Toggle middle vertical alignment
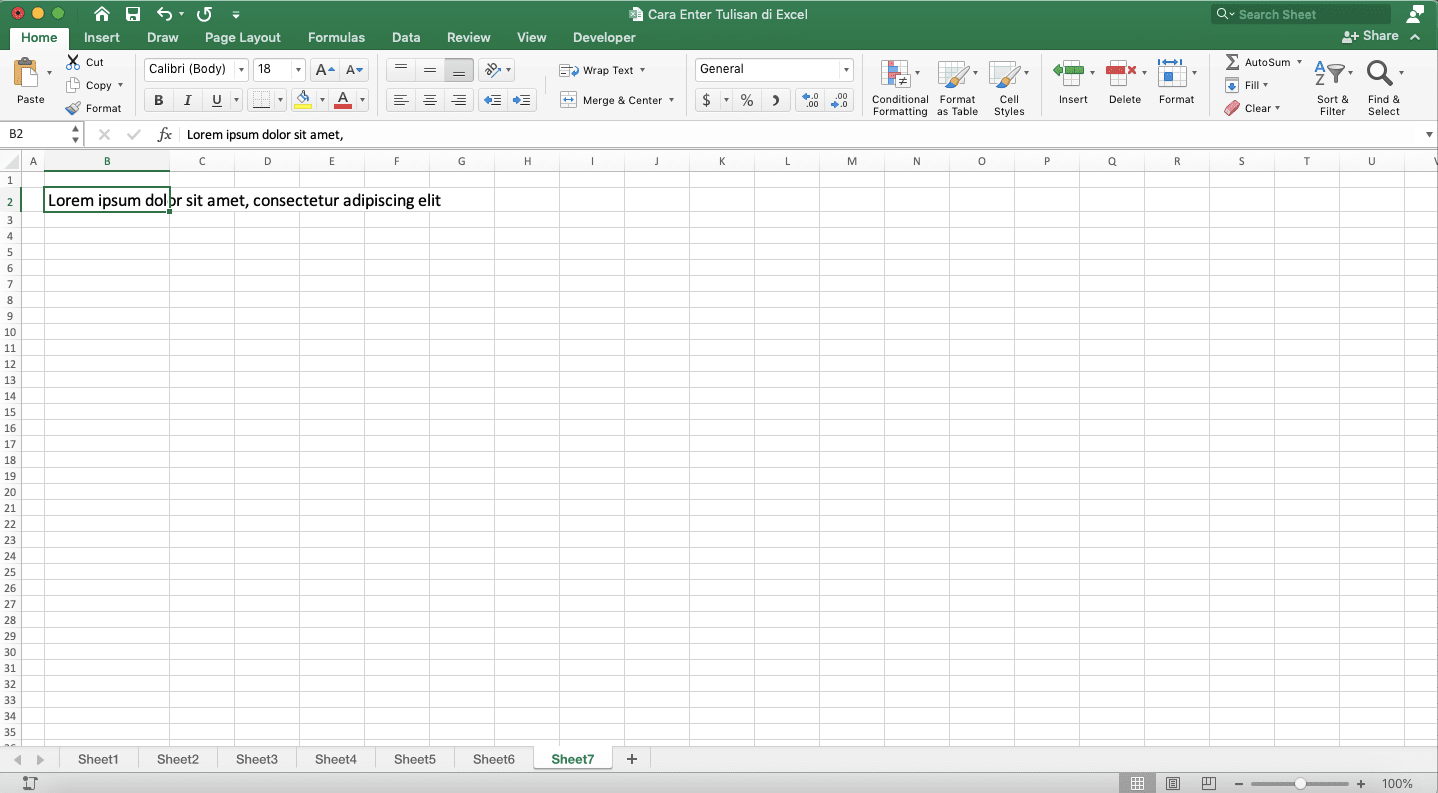Screen dimensions: 1438x793 point(430,70)
